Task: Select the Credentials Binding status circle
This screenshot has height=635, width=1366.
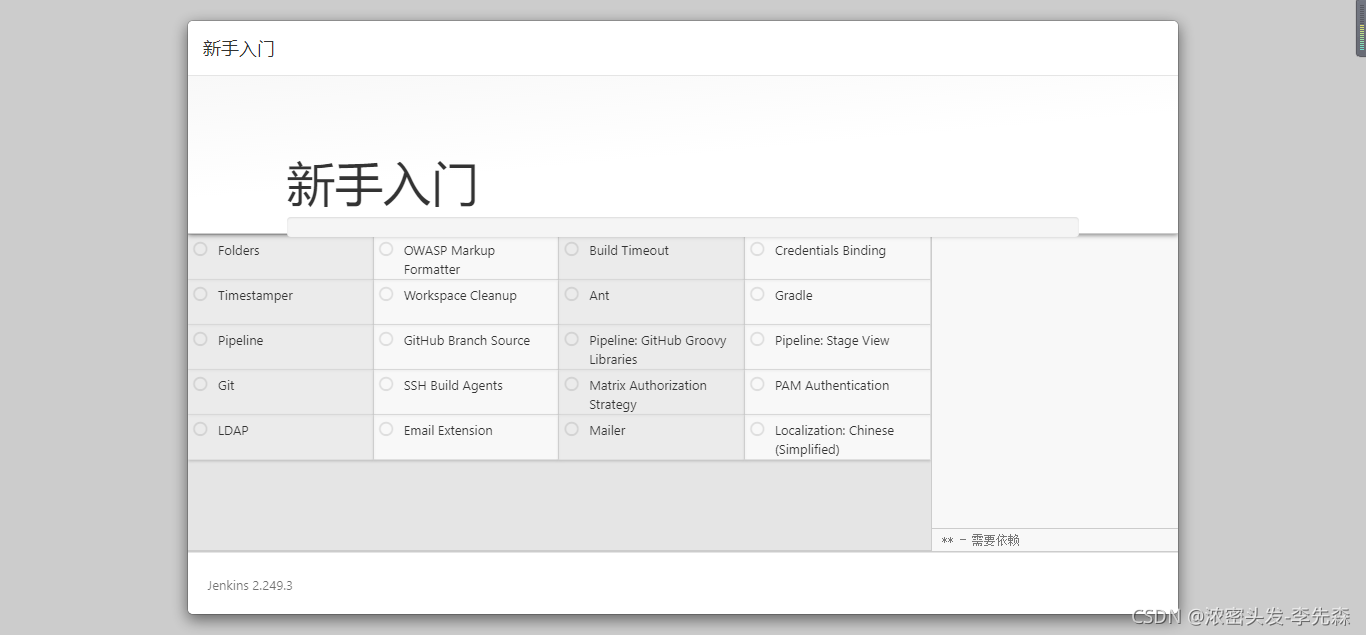Action: pos(757,249)
